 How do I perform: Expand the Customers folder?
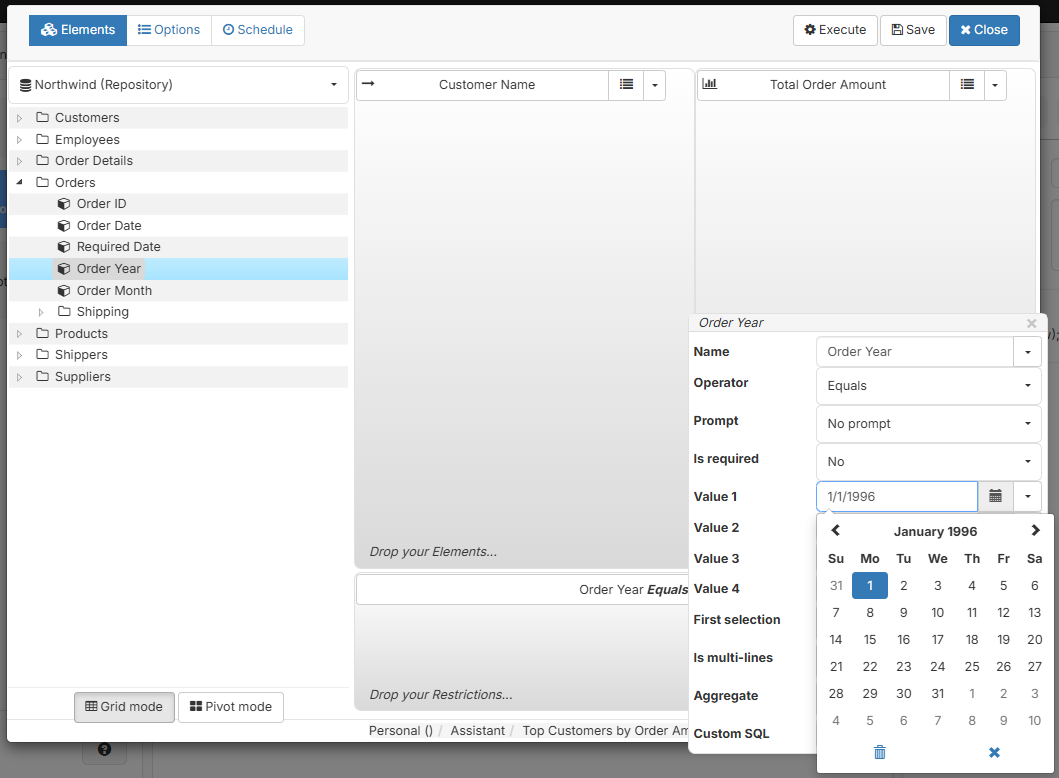click(19, 118)
